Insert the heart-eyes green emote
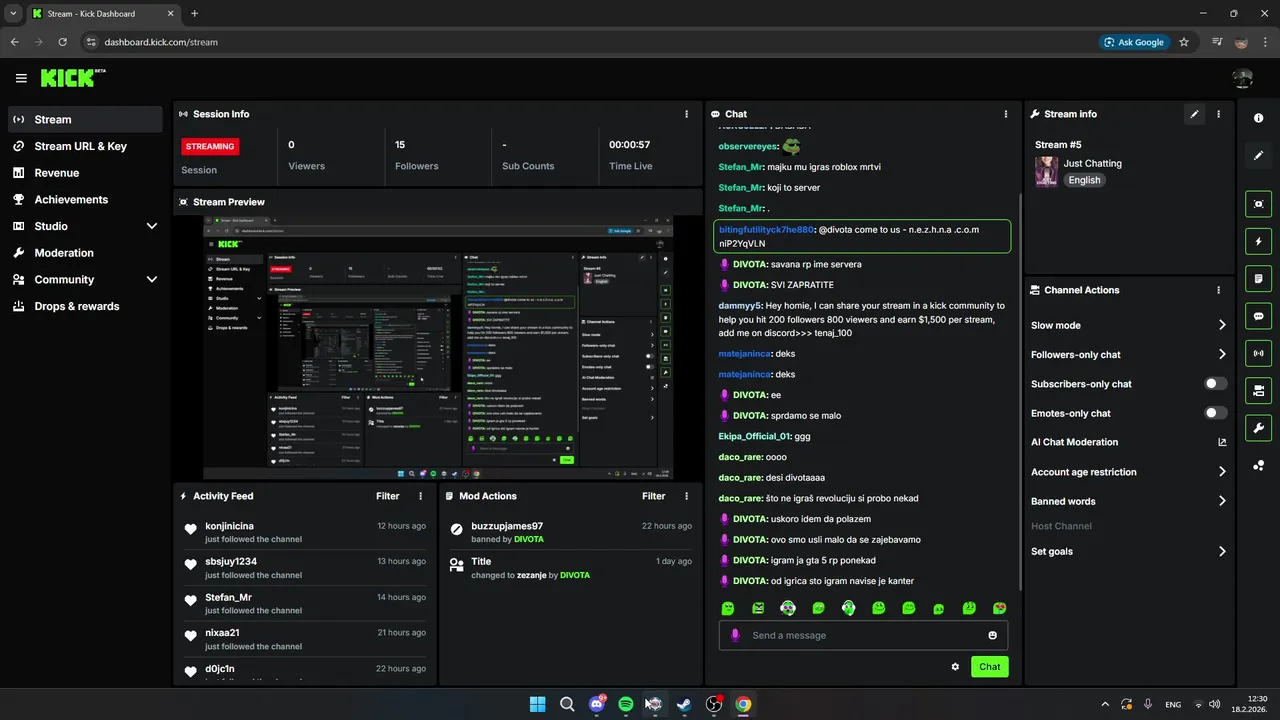Viewport: 1280px width, 720px height. pos(999,608)
